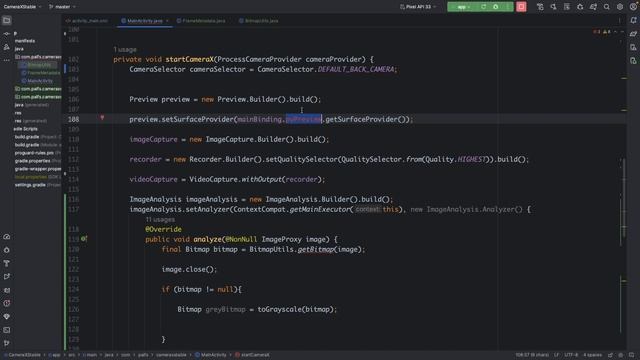The image size is (640, 360).
Task: Click the '11 usages' hint above @Override
Action: coord(160,220)
